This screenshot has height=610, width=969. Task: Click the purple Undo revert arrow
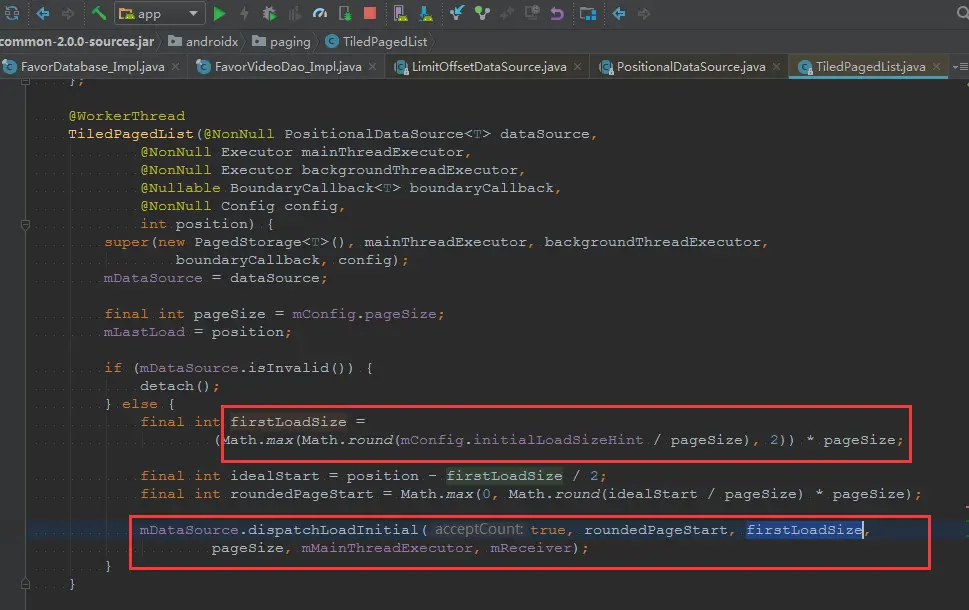(557, 14)
